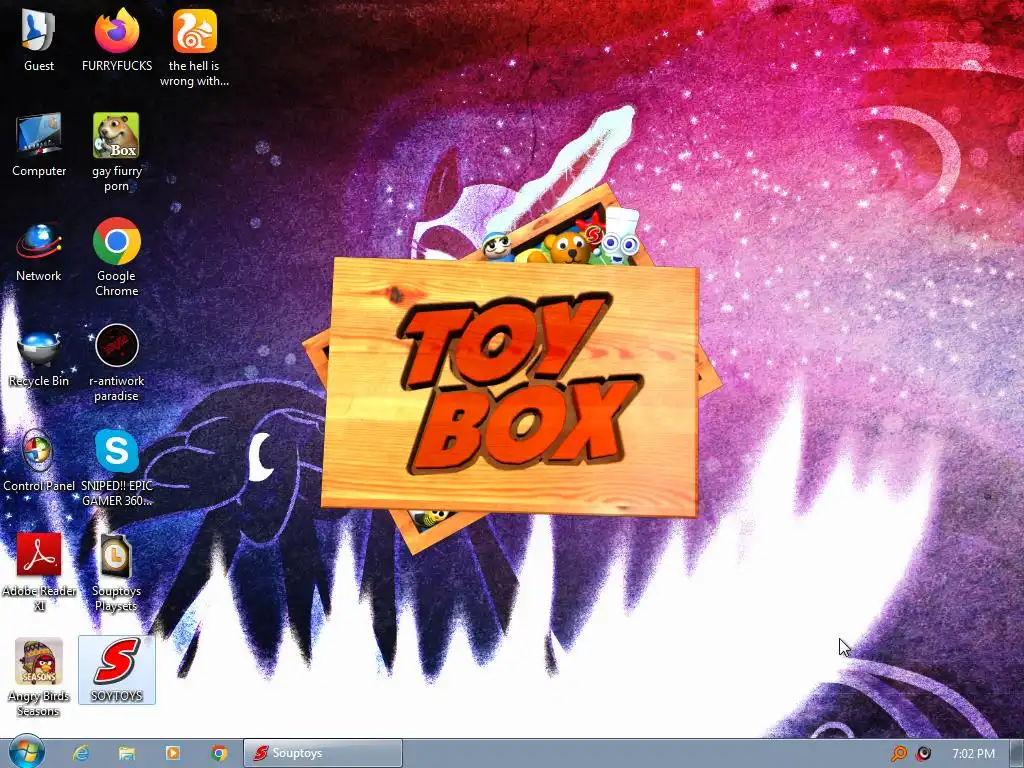Switch to the Souptoys taskbar window button

pyautogui.click(x=323, y=753)
